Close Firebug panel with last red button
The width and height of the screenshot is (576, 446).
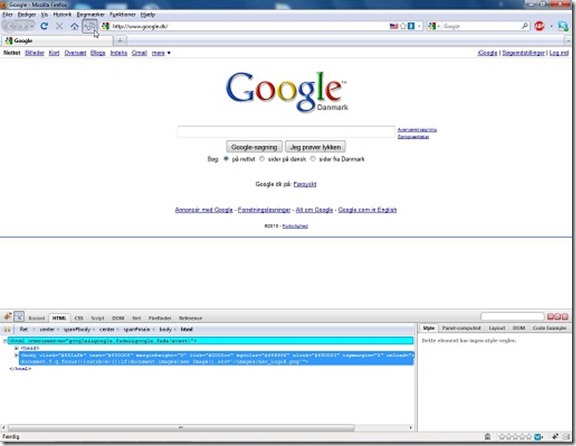[565, 316]
